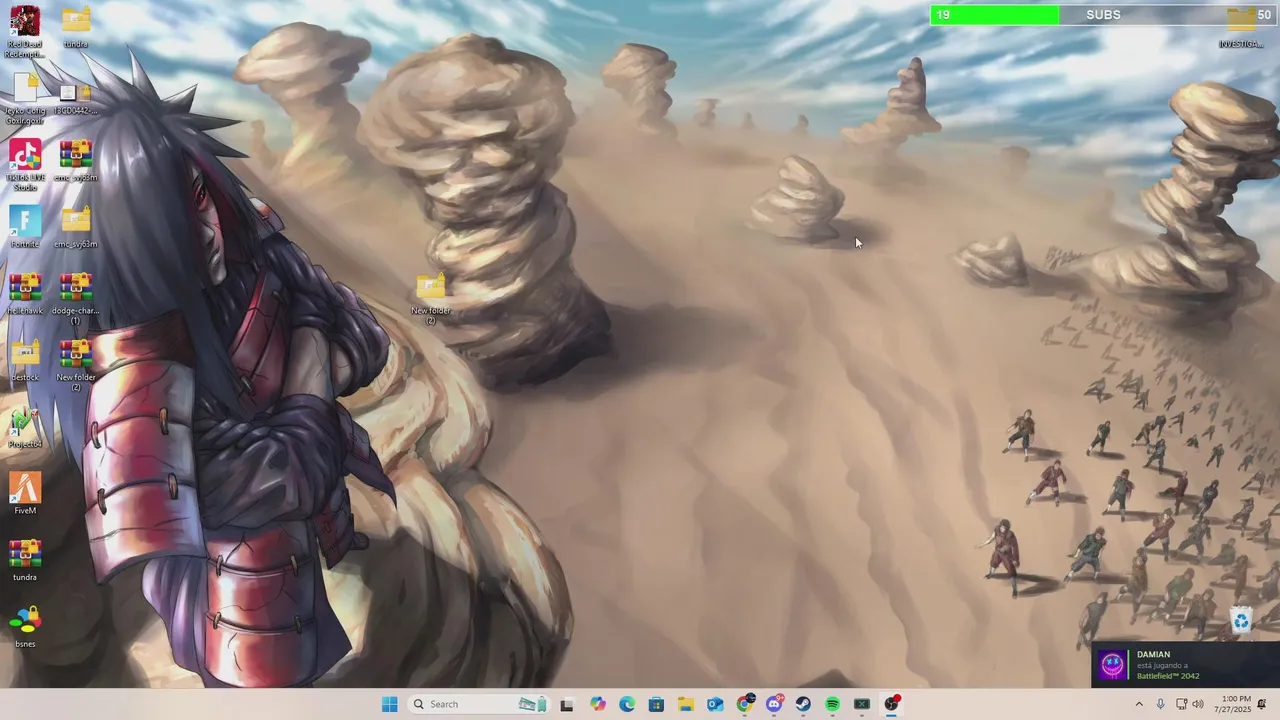
Task: Open Microsoft Store from the taskbar
Action: [x=656, y=704]
